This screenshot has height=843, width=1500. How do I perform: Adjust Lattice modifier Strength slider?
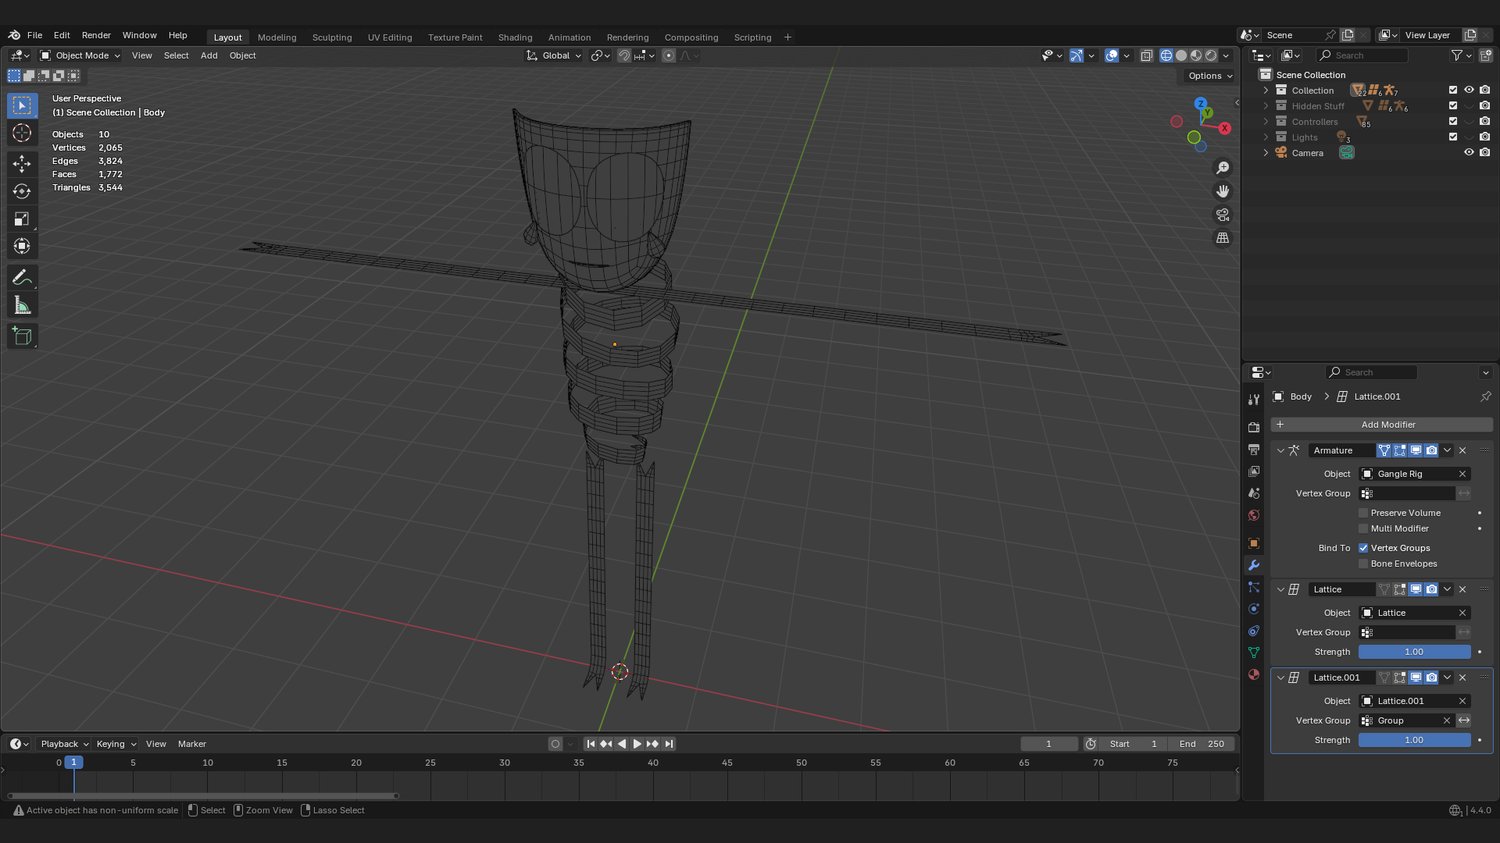coord(1414,652)
